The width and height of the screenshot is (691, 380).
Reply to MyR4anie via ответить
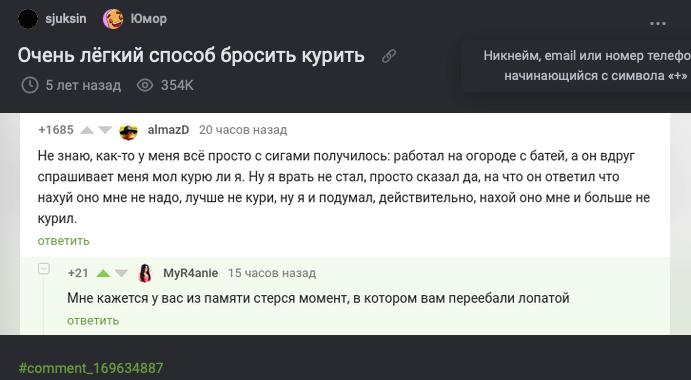click(93, 320)
